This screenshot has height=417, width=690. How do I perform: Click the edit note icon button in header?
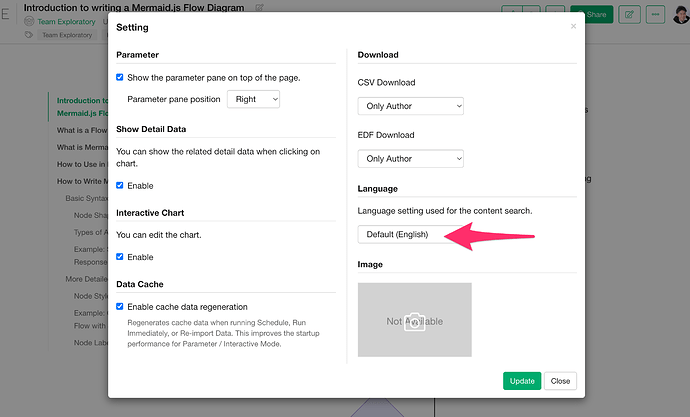pos(629,15)
